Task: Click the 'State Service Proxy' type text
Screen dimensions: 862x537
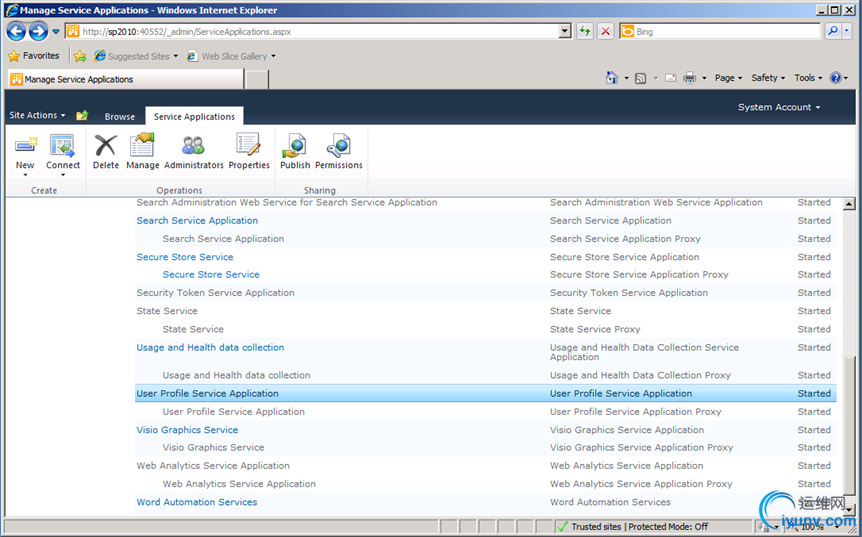Action: coord(595,329)
